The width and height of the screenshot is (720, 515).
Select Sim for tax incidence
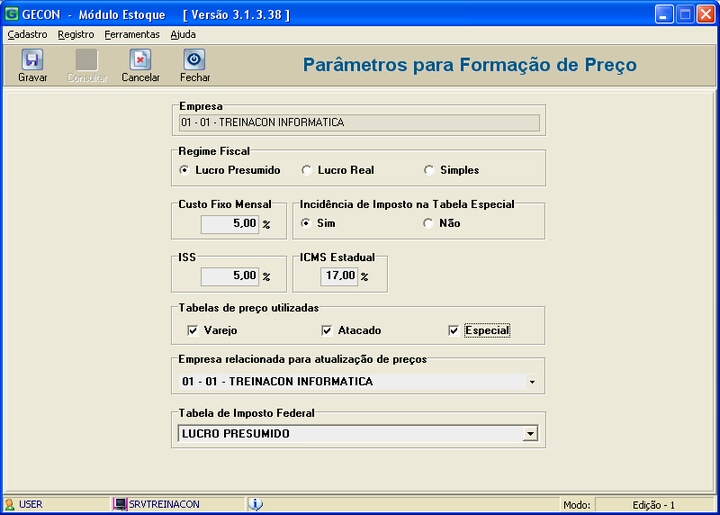[x=305, y=224]
